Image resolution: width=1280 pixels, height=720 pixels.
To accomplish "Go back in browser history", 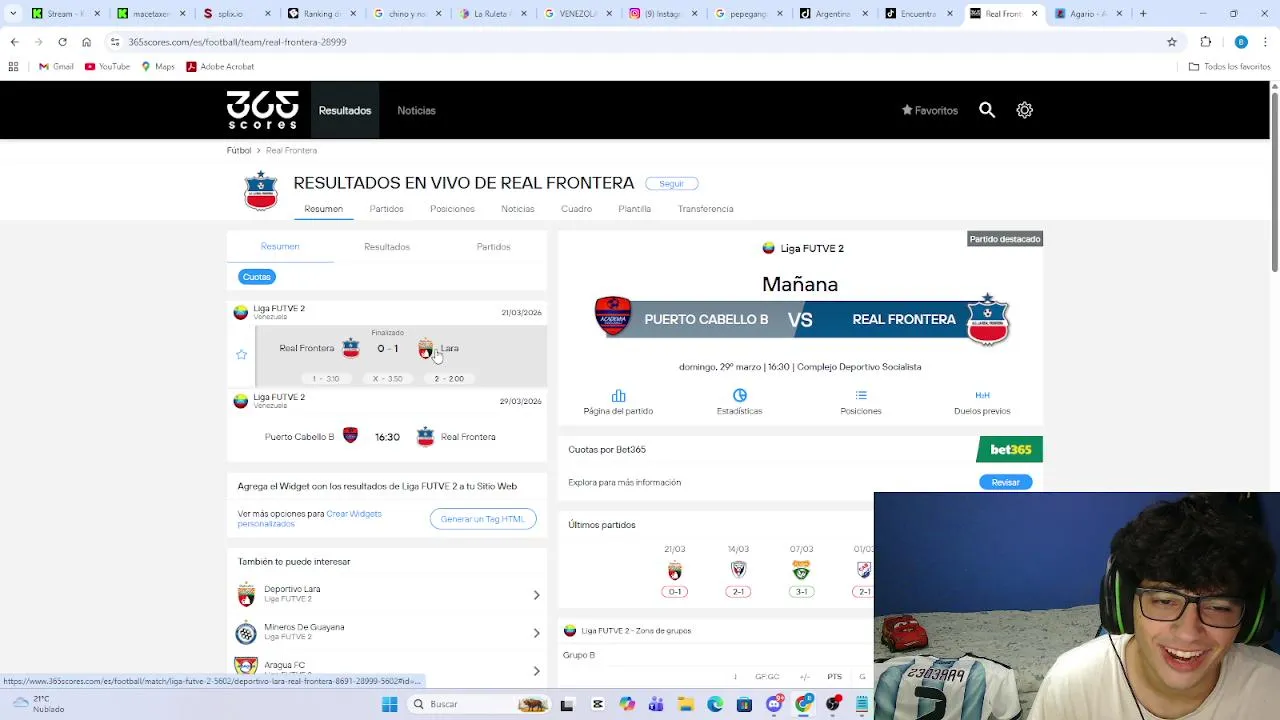I will coord(14,42).
